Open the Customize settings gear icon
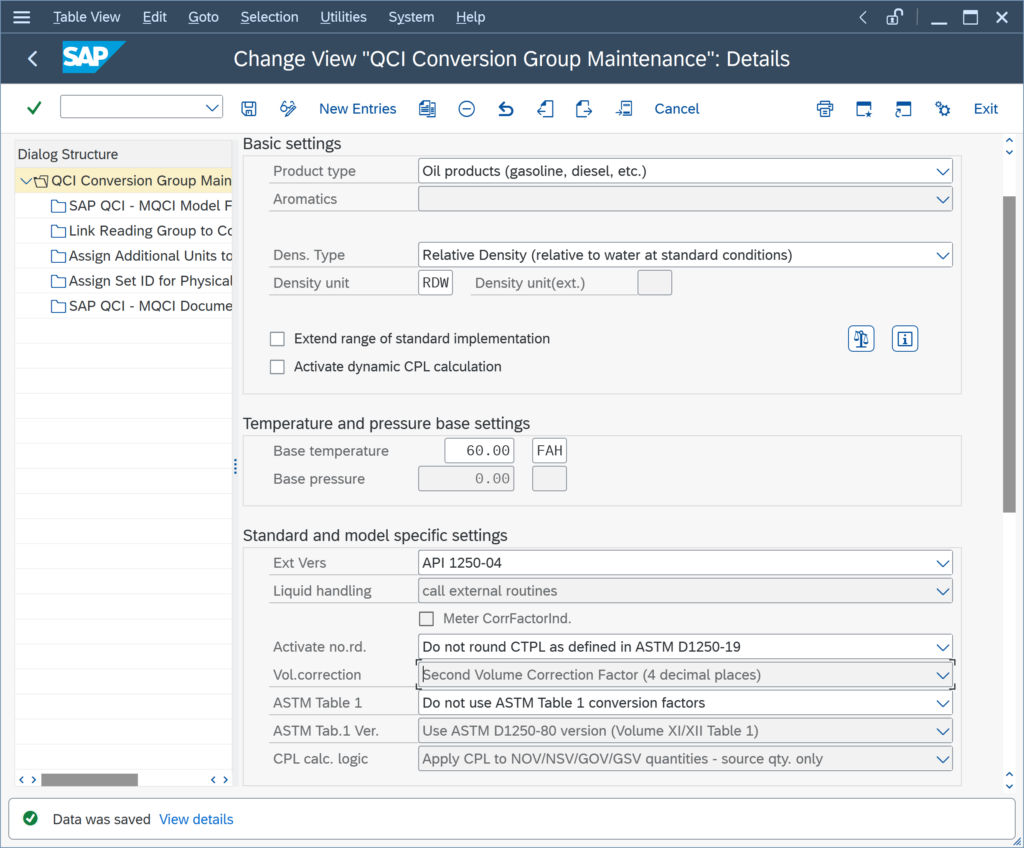This screenshot has height=848, width=1024. click(x=942, y=108)
